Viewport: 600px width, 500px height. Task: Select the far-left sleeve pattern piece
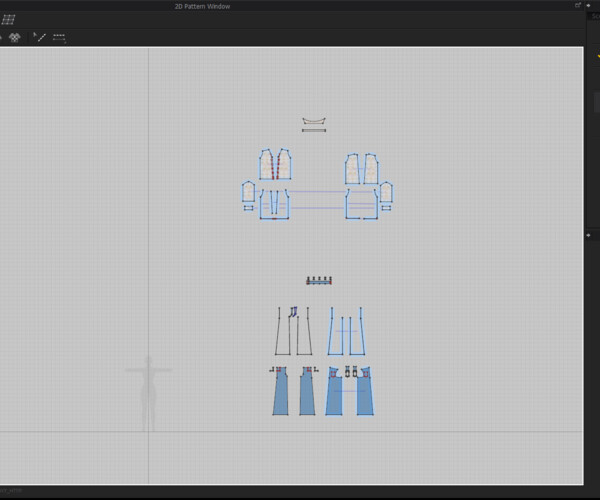tap(248, 191)
